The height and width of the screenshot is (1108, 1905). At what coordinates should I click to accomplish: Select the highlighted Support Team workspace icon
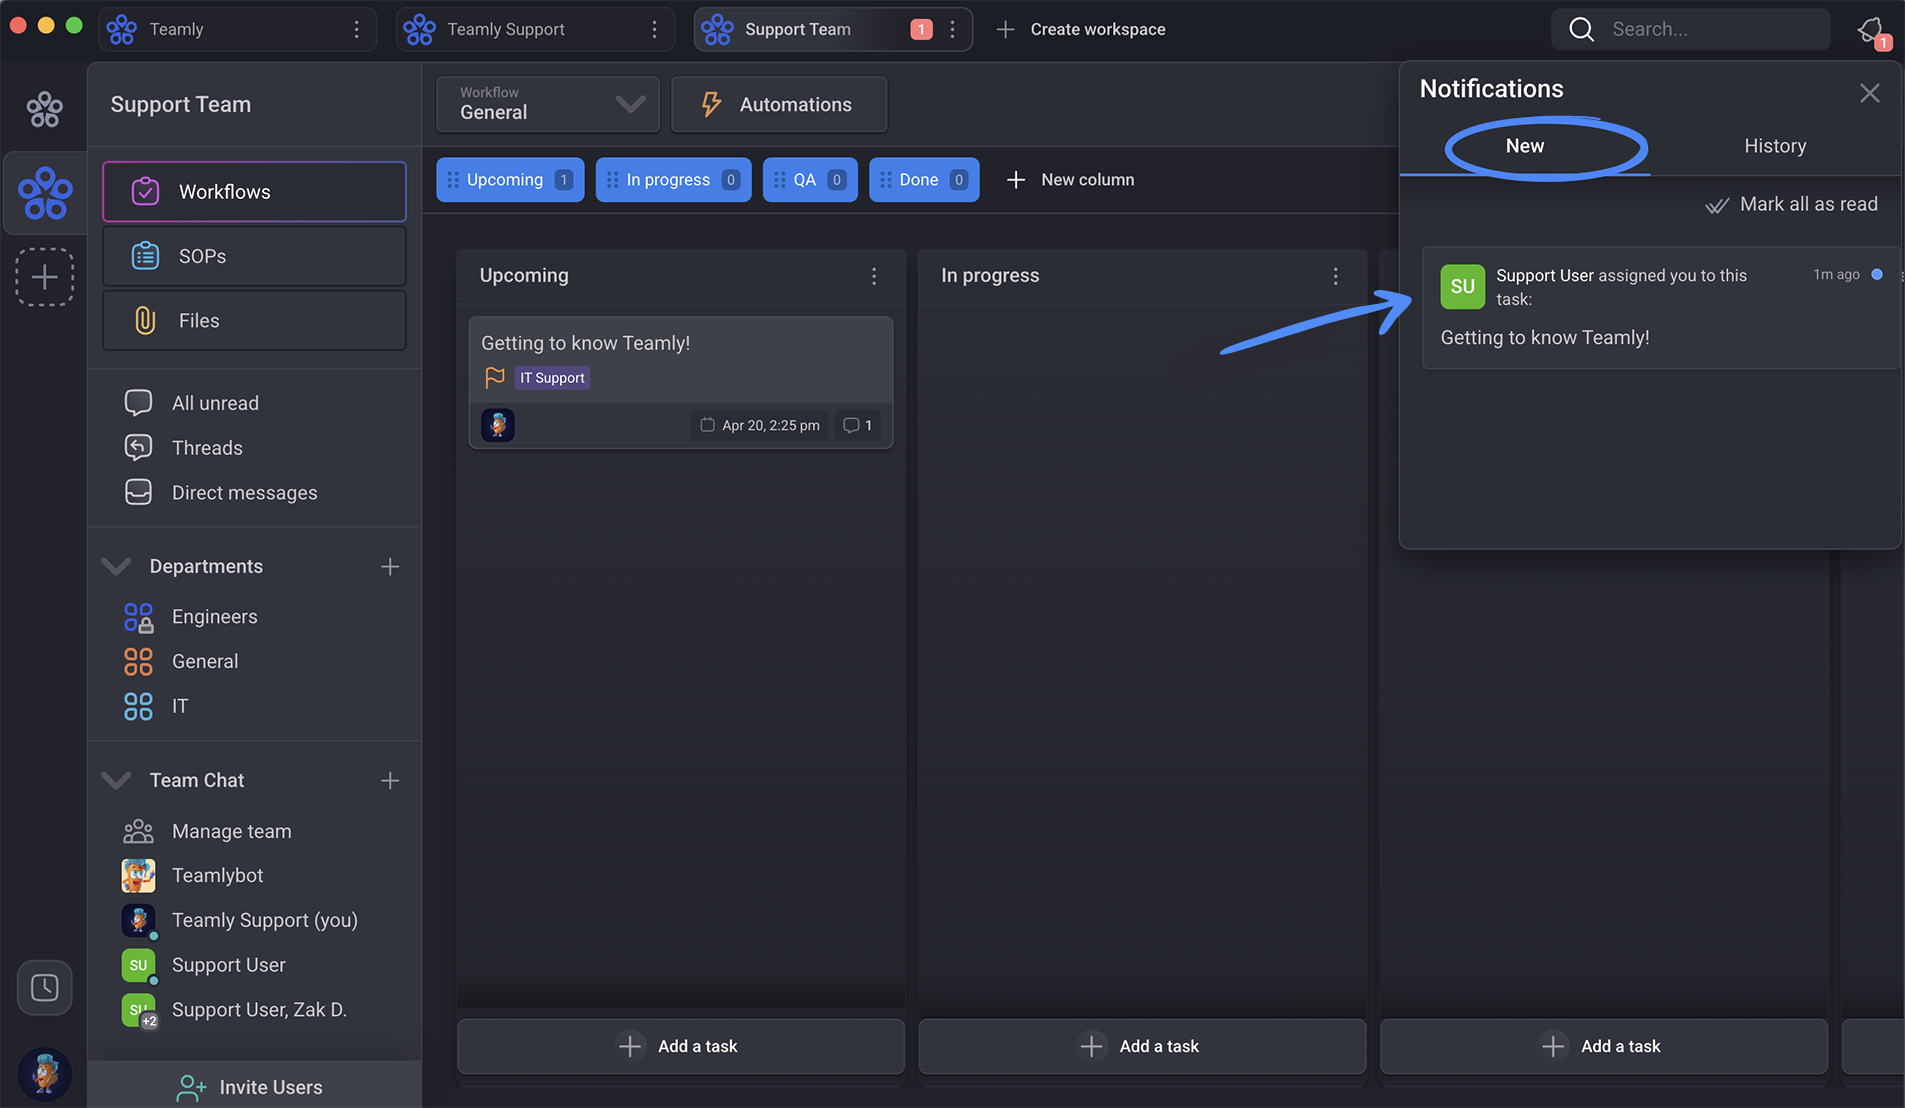point(45,193)
